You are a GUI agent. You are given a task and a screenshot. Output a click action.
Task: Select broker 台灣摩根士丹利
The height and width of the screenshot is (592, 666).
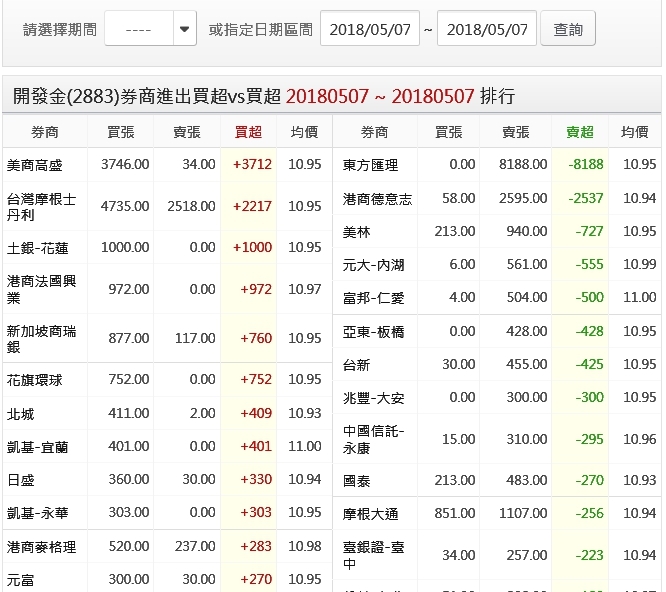(42, 206)
